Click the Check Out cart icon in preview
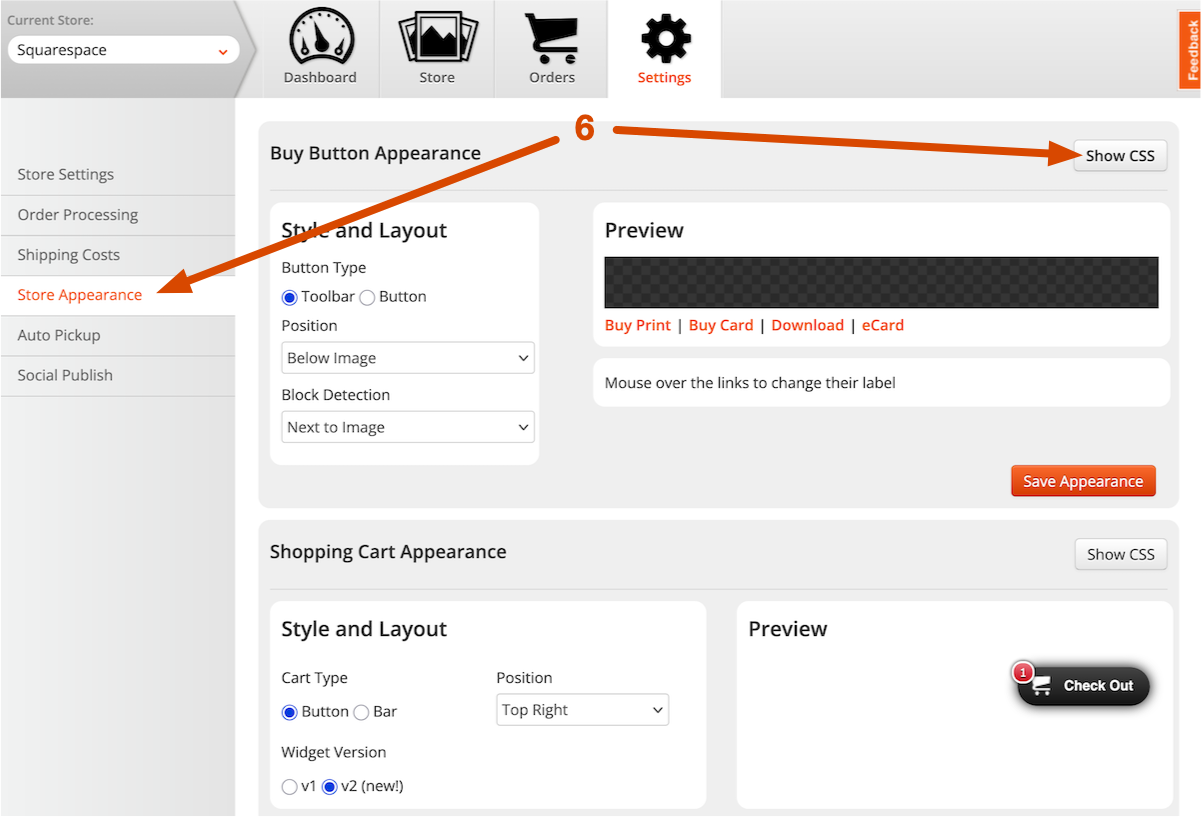The width and height of the screenshot is (1201, 817). tap(1042, 686)
